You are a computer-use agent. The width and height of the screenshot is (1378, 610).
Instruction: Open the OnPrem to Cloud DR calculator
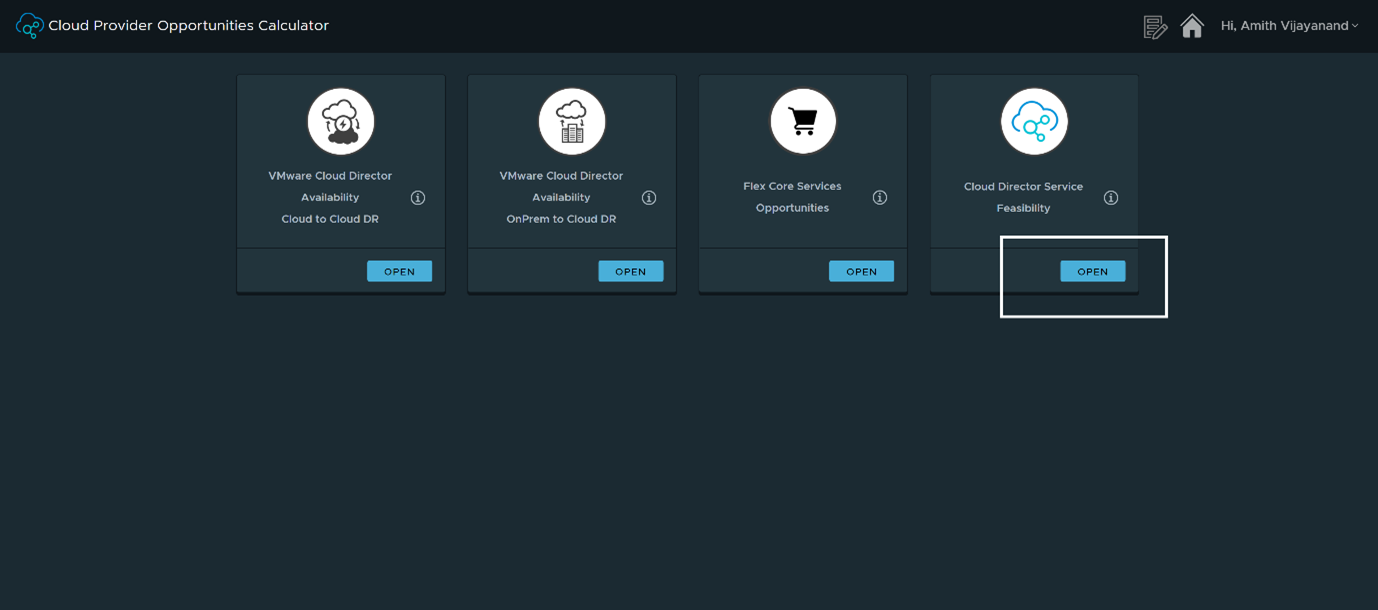point(630,271)
